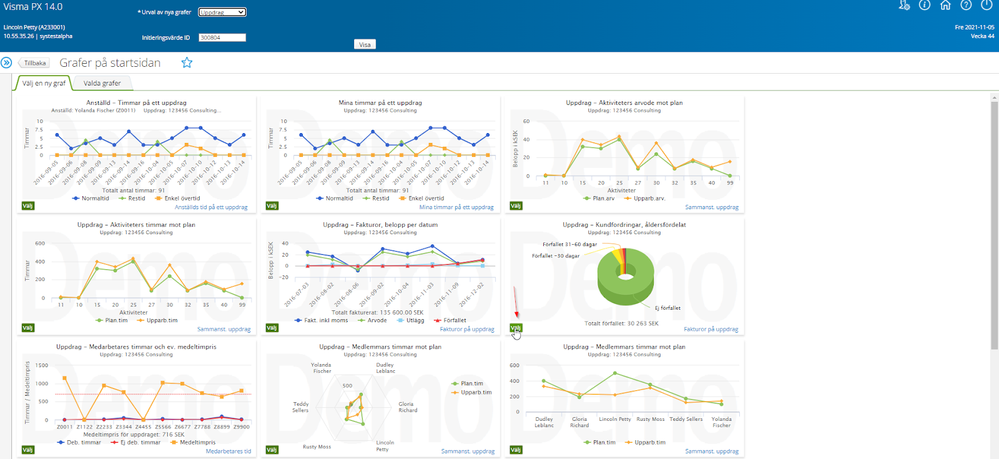Open Fakturor på uppdrag link under Fakturor chart
Image resolution: width=999 pixels, height=459 pixels.
pyautogui.click(x=467, y=329)
